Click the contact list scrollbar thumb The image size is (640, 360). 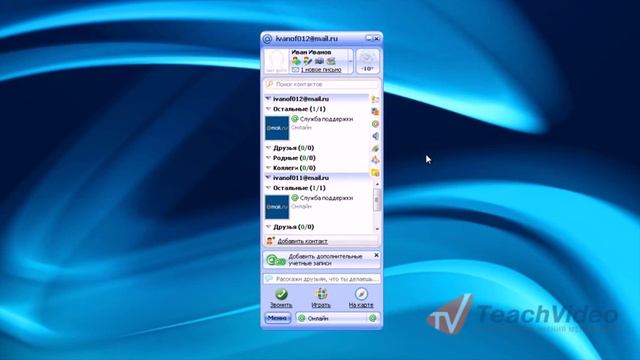pos(377,200)
